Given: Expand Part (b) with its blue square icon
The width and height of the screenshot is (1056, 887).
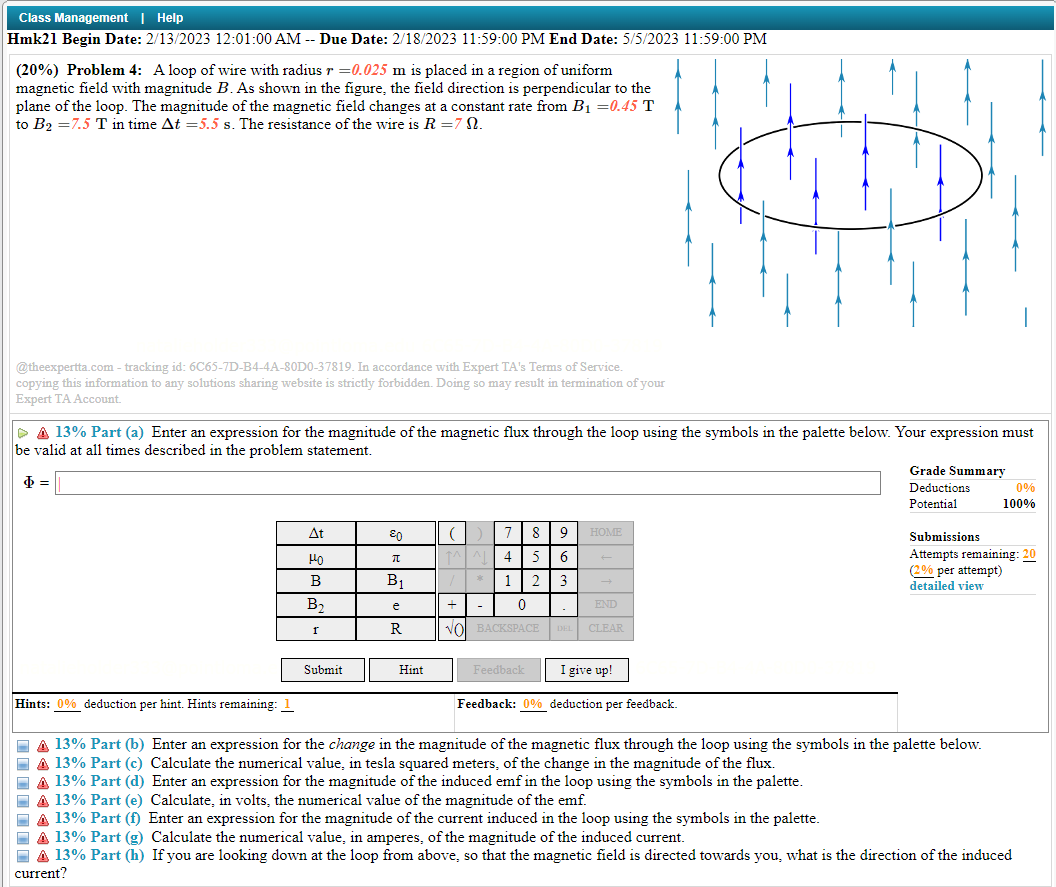Looking at the screenshot, I should [x=23, y=744].
